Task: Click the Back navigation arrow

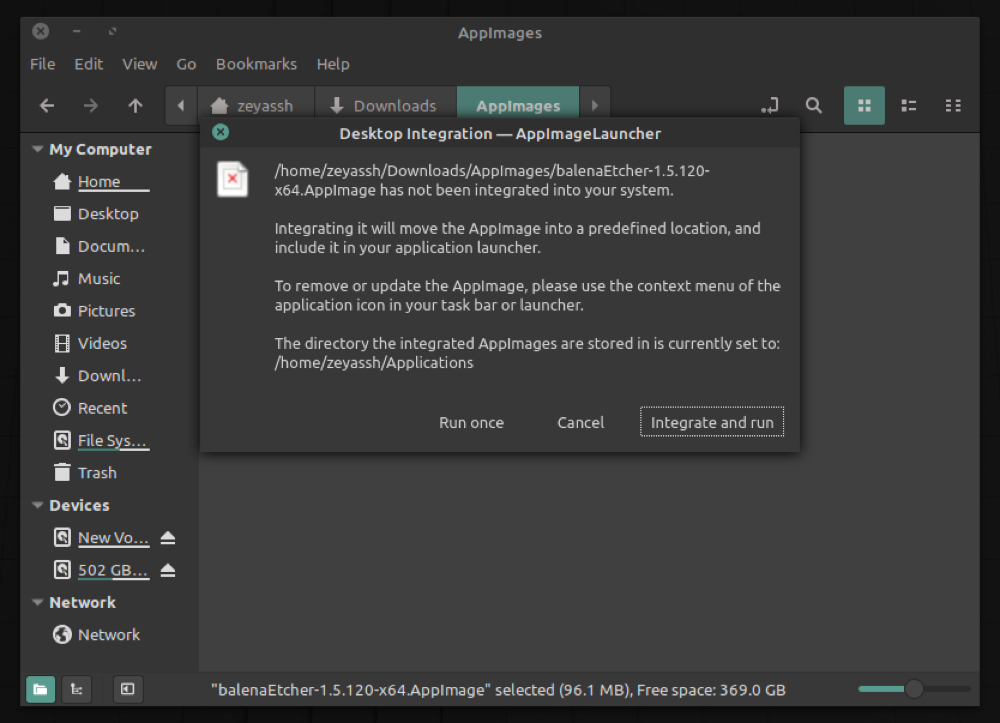Action: click(46, 105)
